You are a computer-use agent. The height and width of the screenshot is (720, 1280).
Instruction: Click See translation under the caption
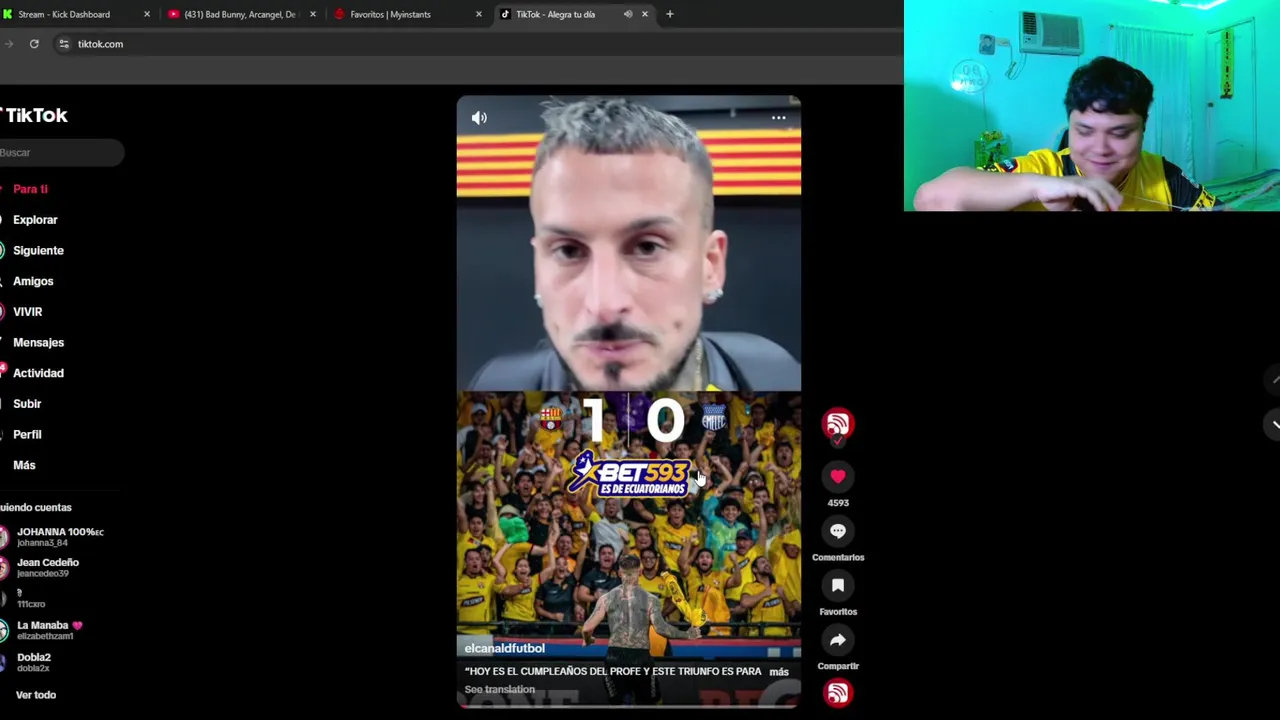point(499,690)
